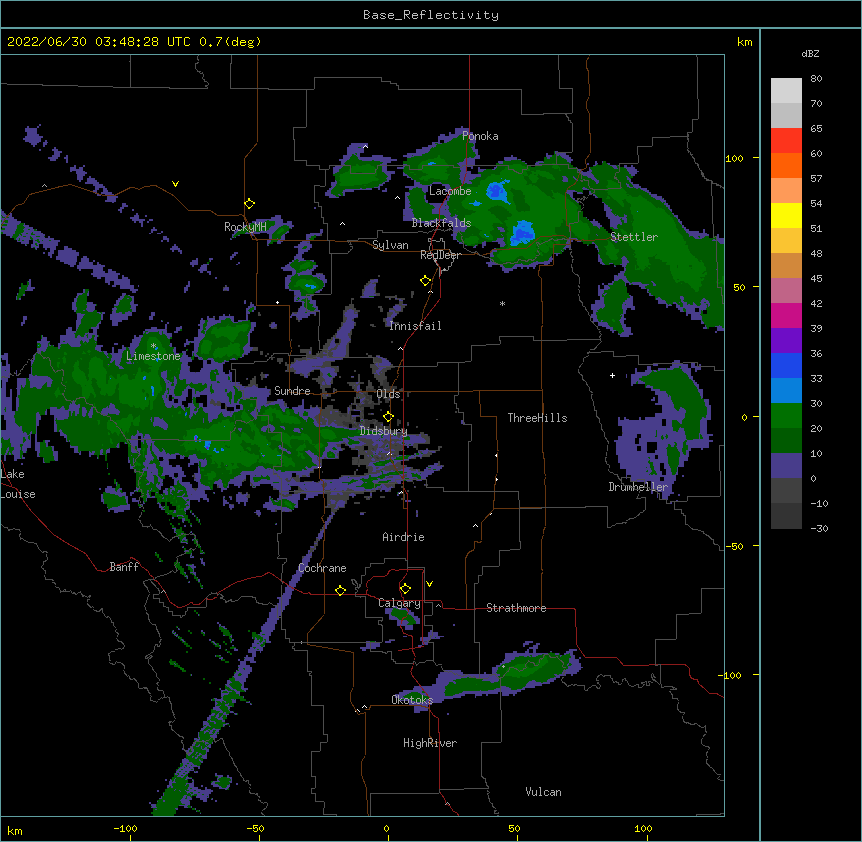The image size is (862, 842).
Task: Click the Lake Louise map label
Action: [x=18, y=484]
